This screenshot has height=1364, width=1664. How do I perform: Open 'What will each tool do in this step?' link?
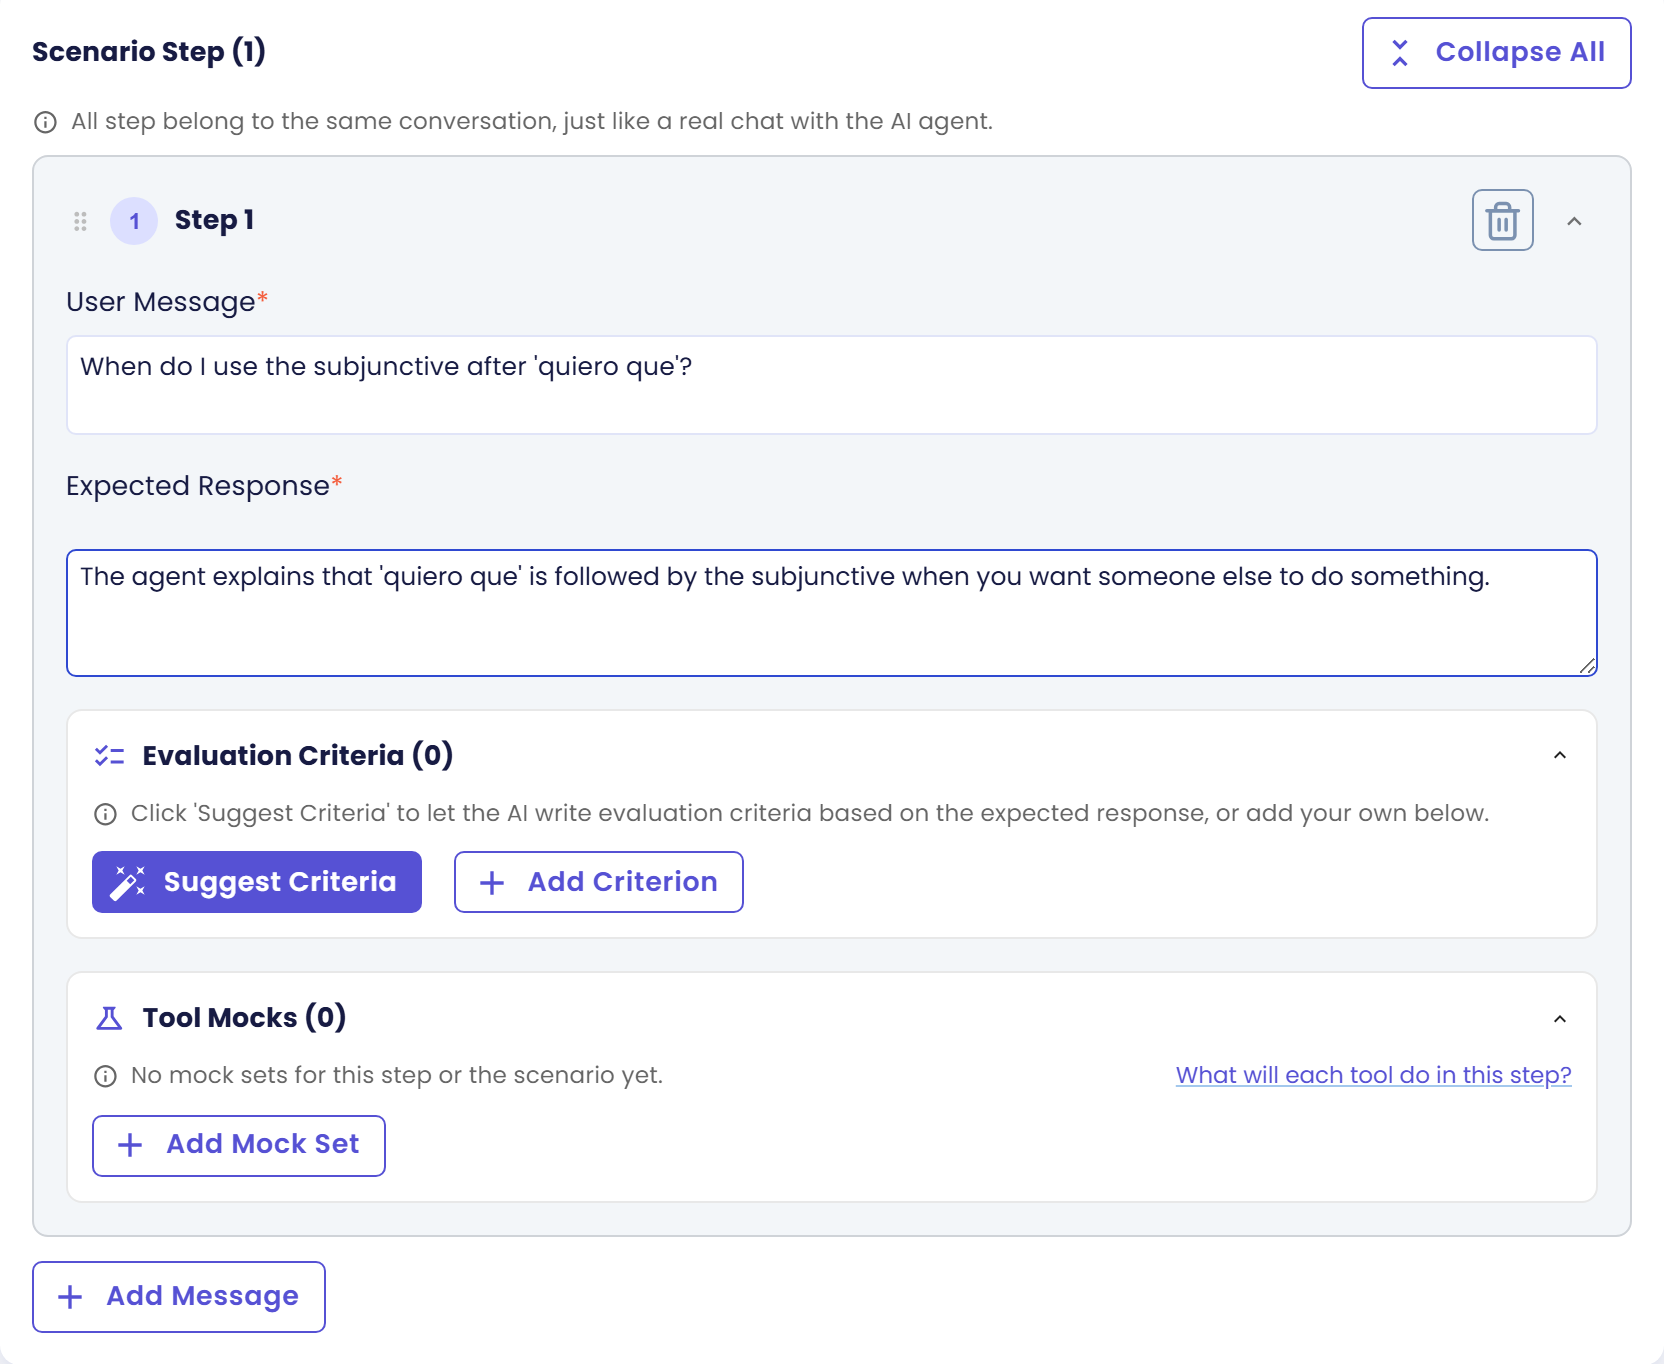pos(1373,1075)
